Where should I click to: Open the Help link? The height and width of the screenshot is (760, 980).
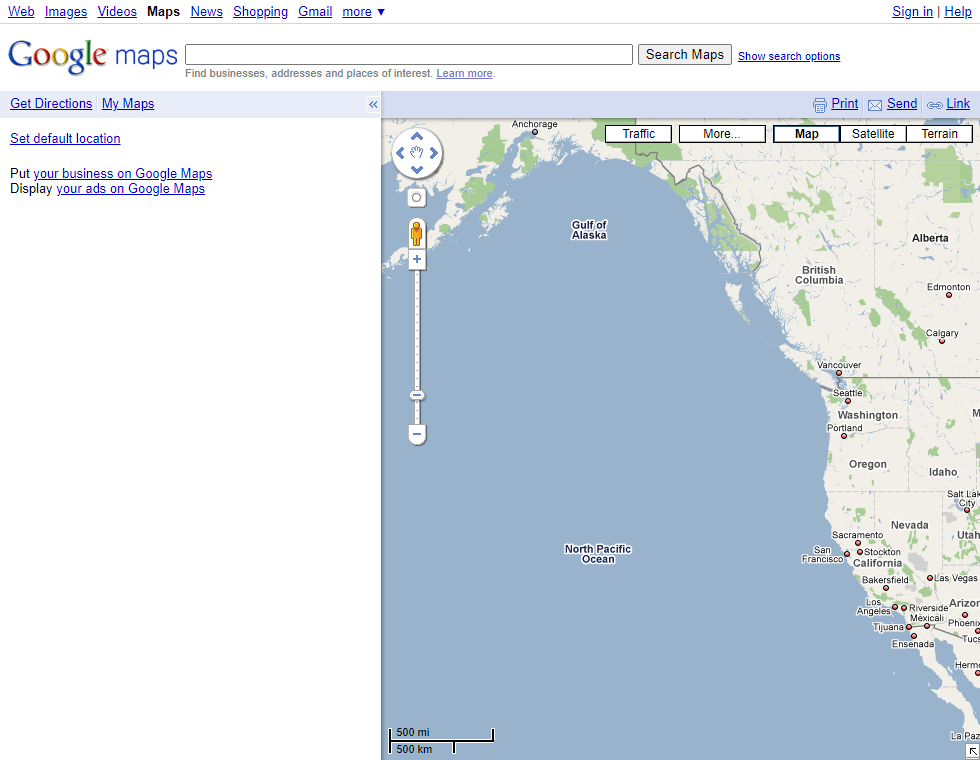point(958,12)
